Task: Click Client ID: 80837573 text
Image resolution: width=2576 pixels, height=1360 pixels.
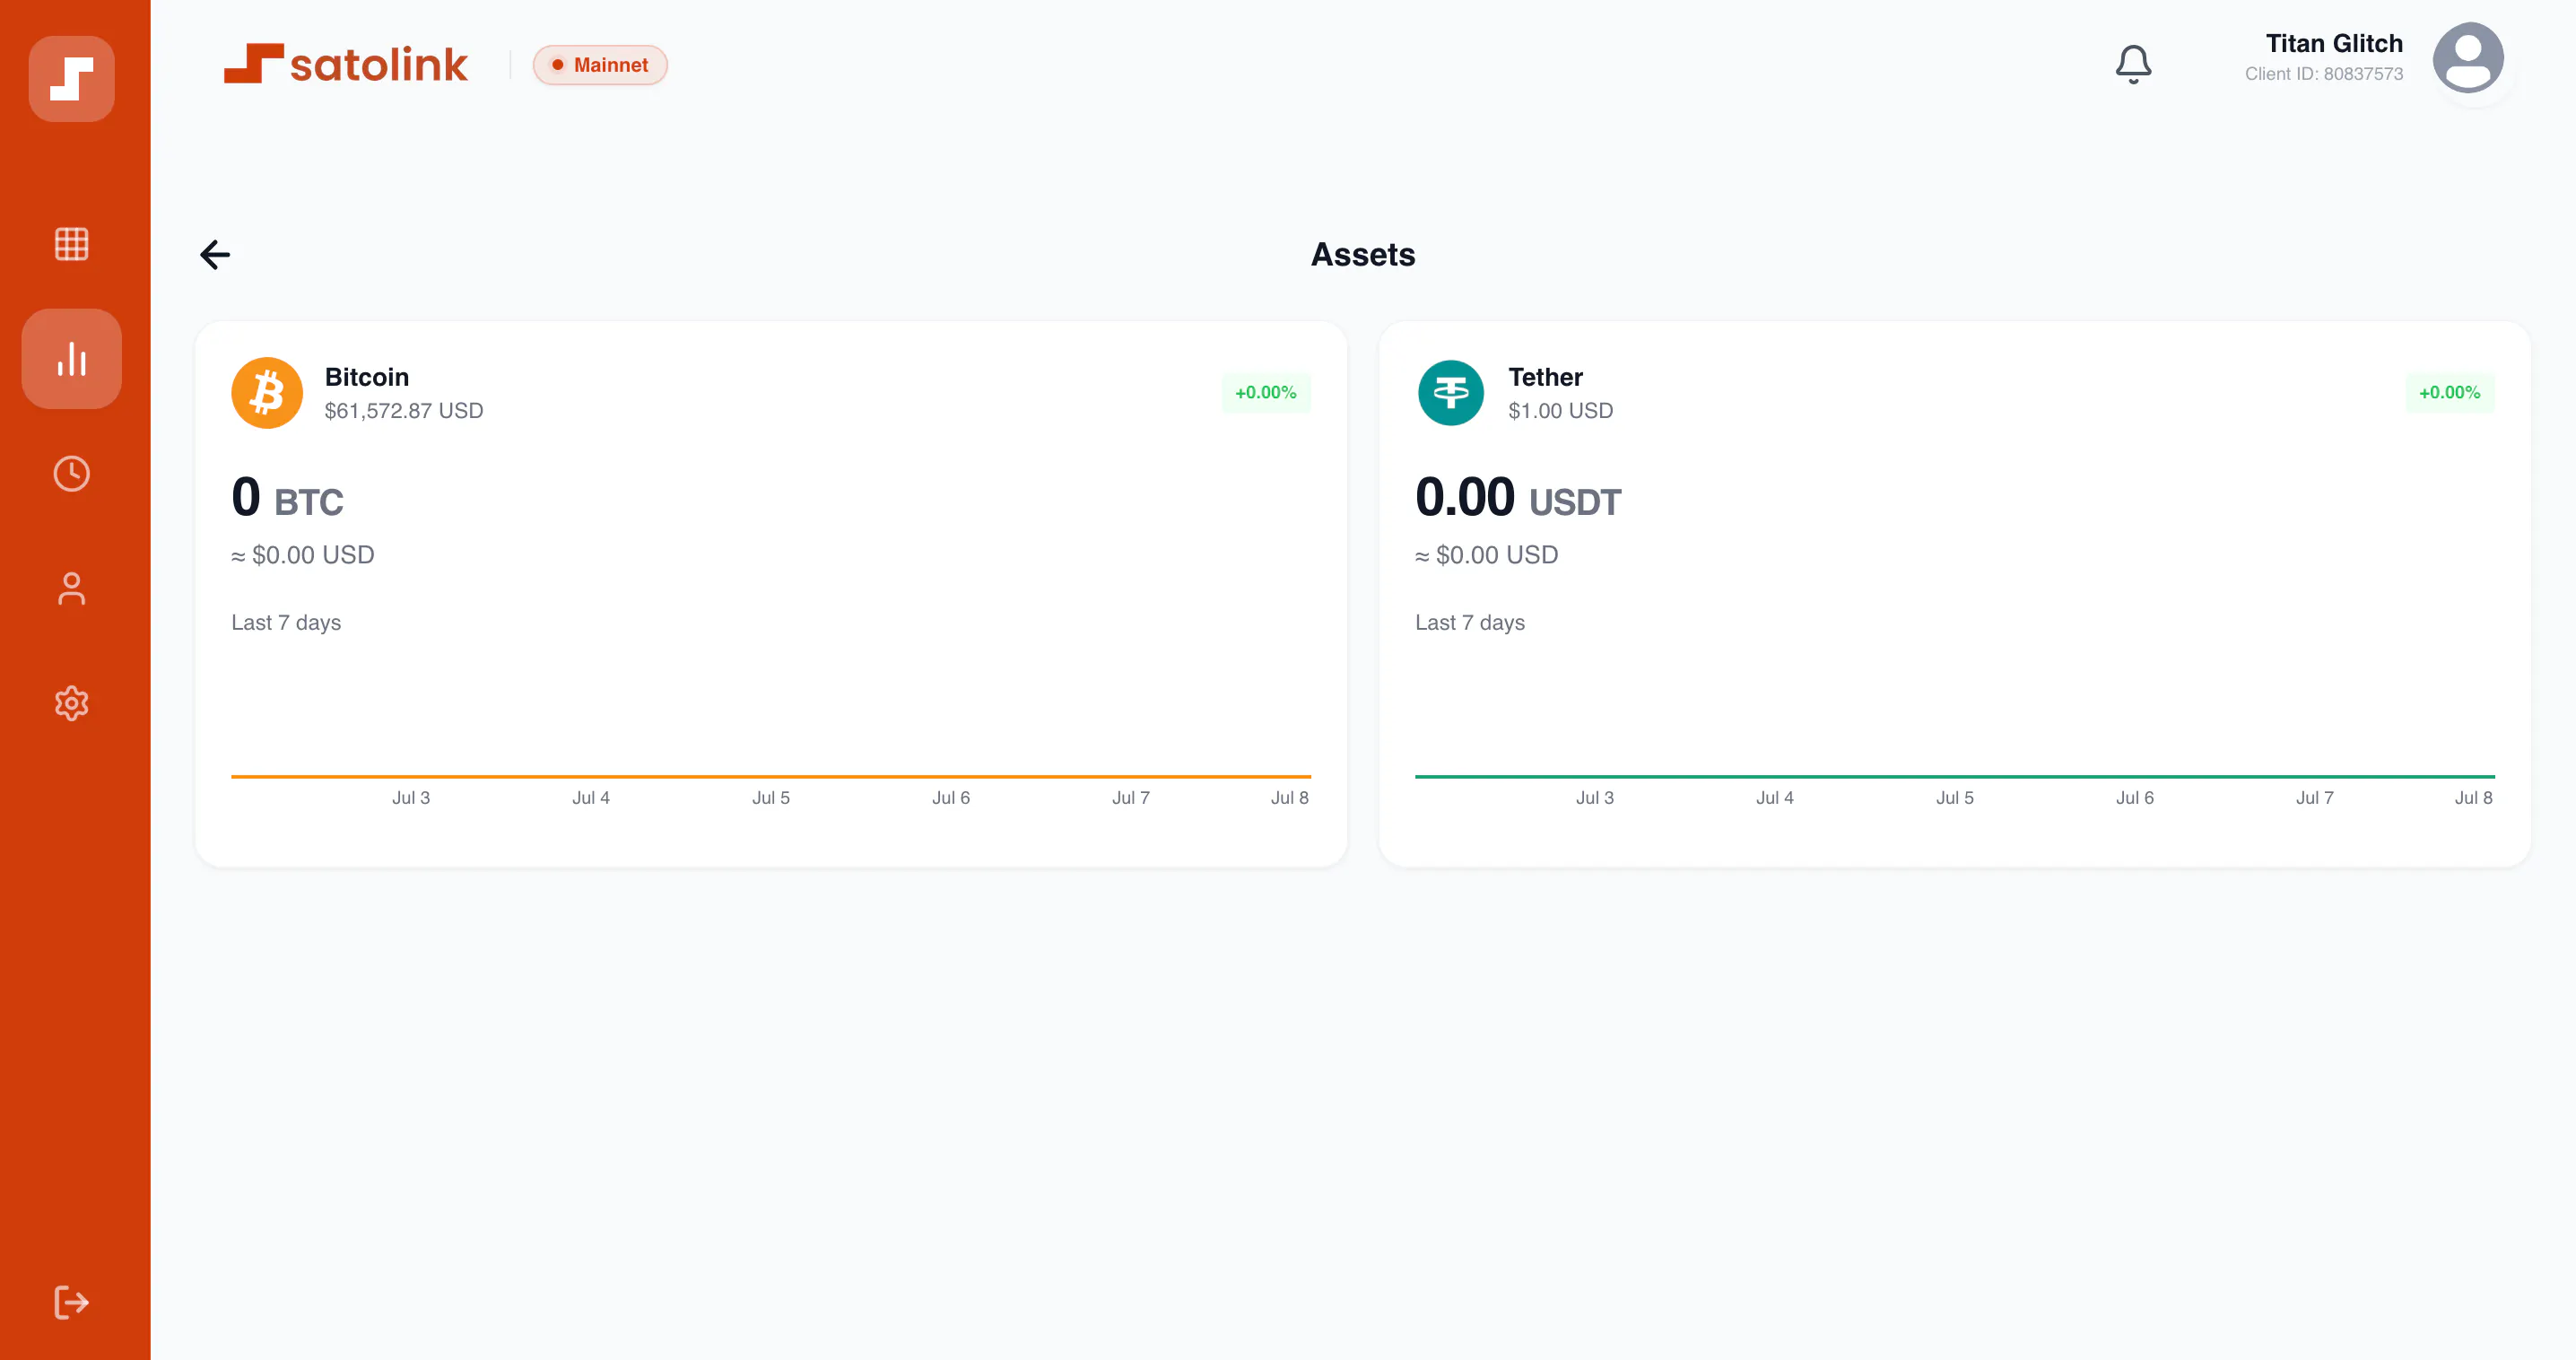Action: 2323,74
